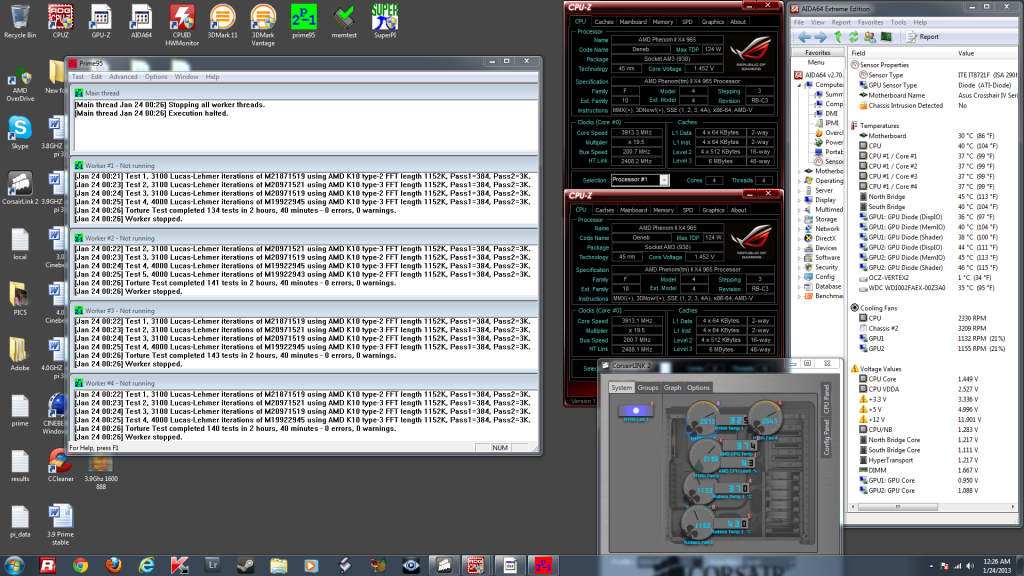The height and width of the screenshot is (576, 1024).
Task: Expand the Network node in AIDA64 tree
Action: click(799, 229)
